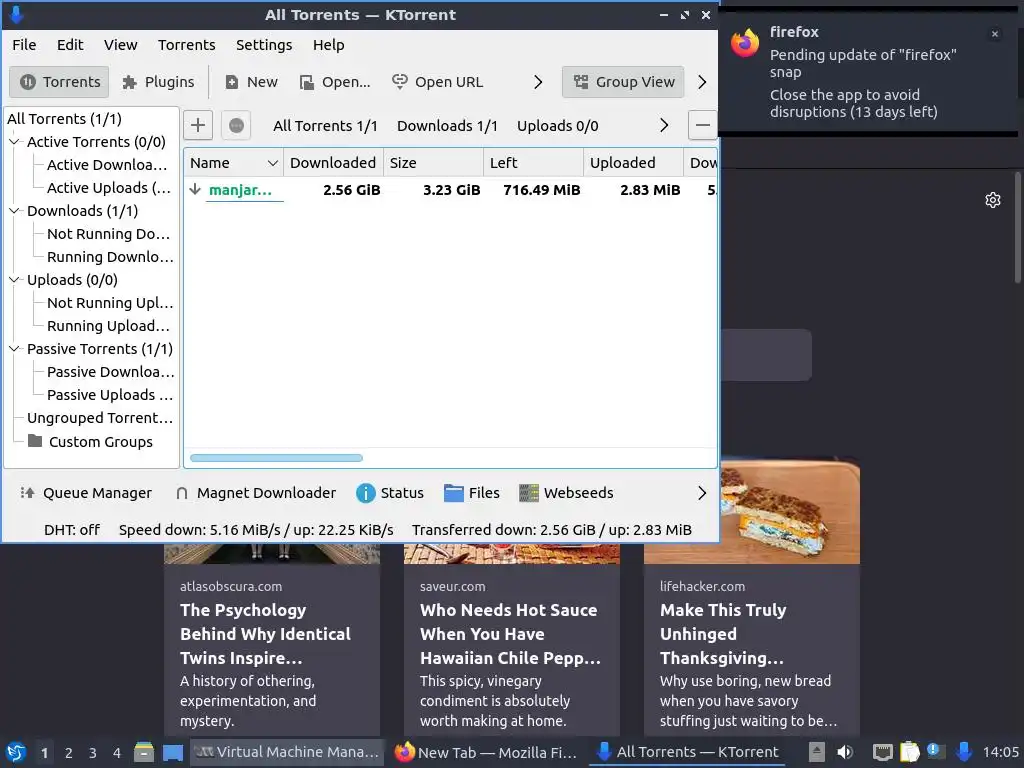Image resolution: width=1024 pixels, height=768 pixels.
Task: Sort by the Uploaded column header
Action: pos(633,163)
